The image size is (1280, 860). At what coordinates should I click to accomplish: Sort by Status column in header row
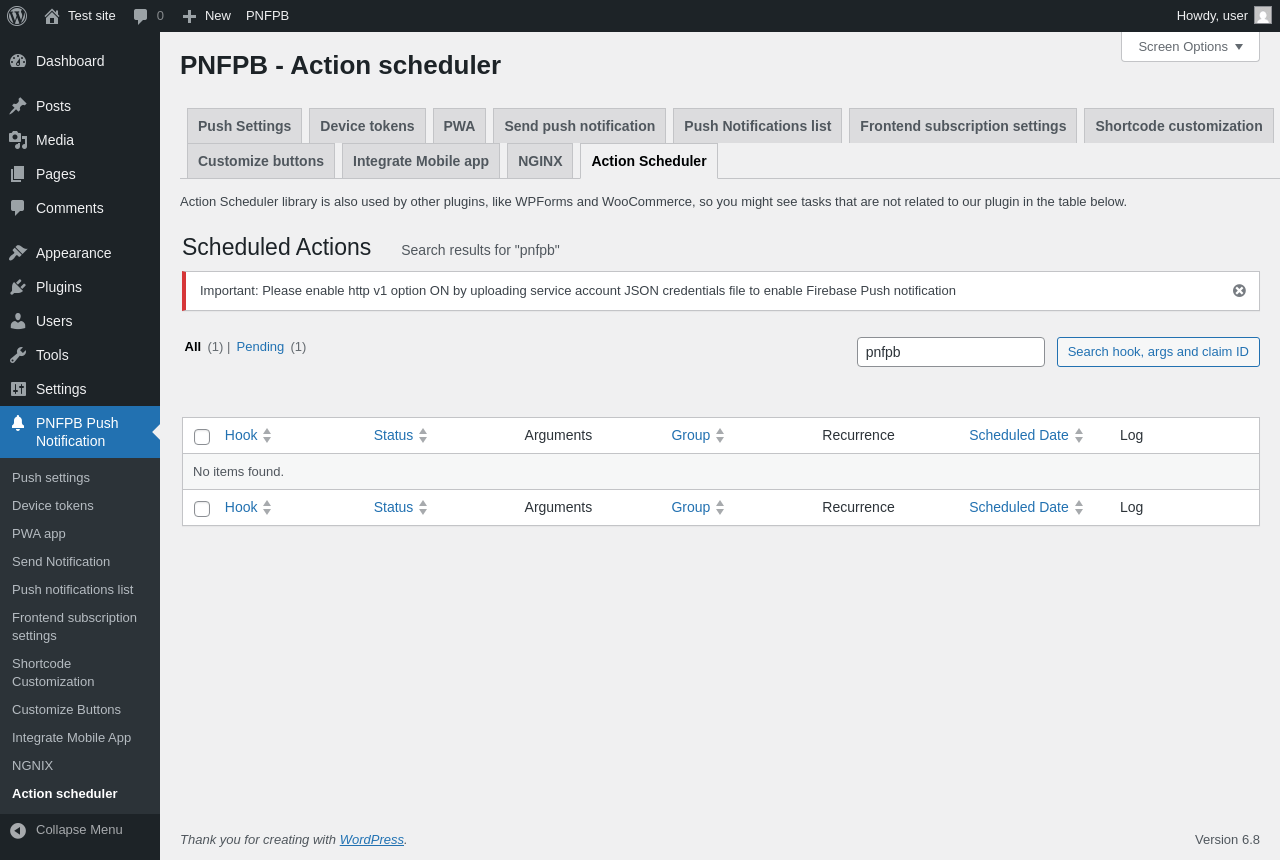point(393,435)
